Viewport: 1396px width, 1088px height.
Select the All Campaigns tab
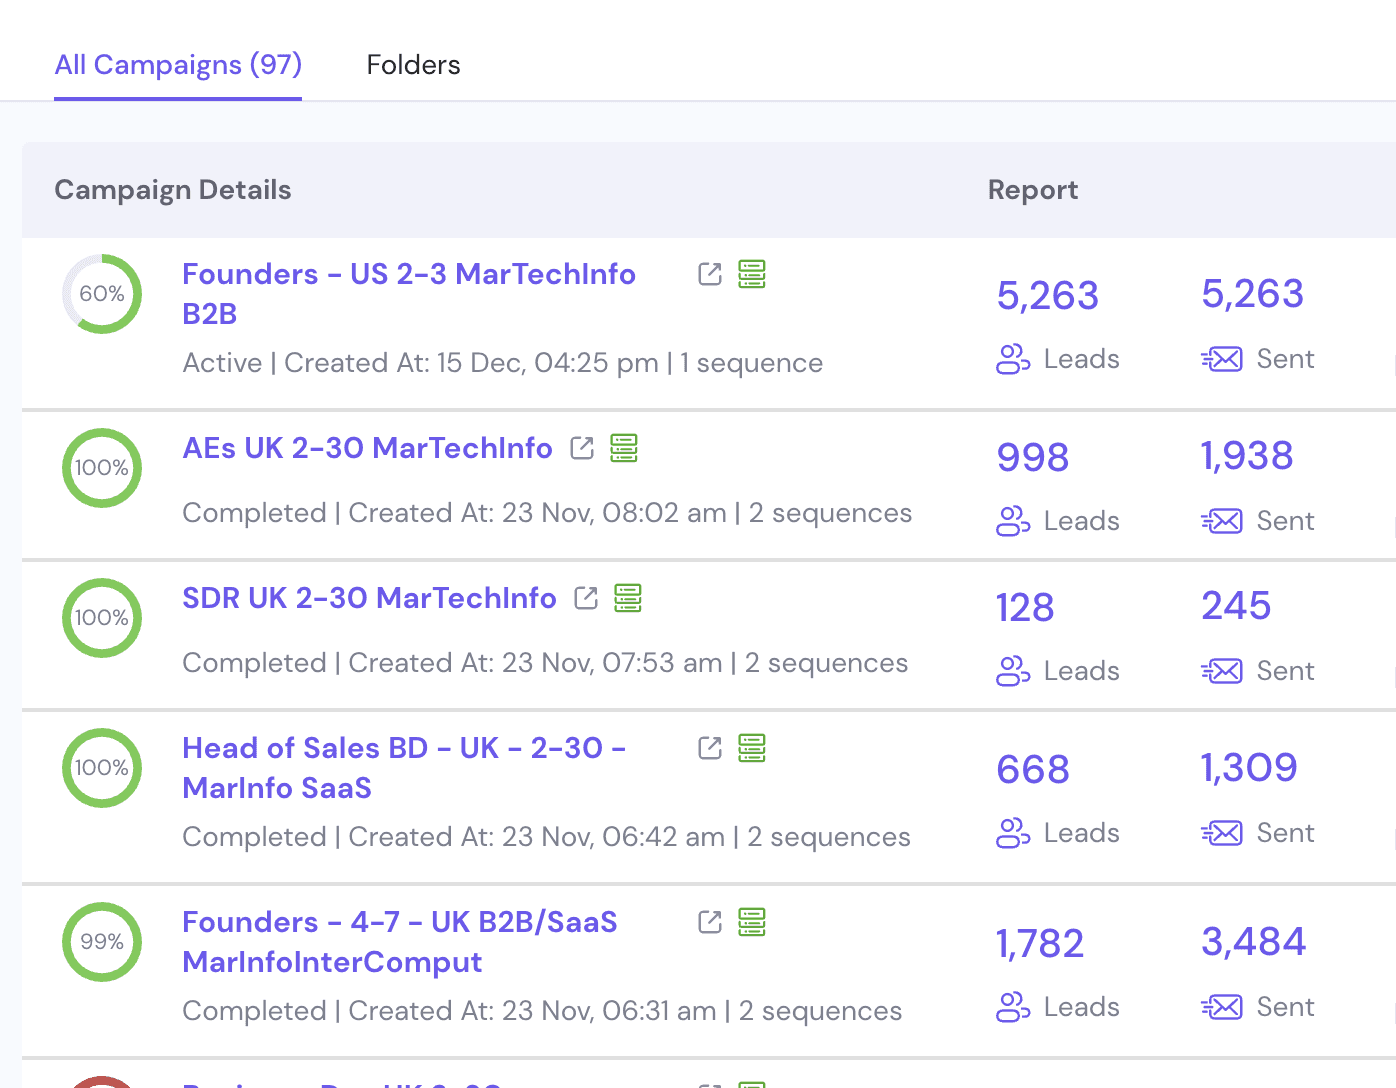pyautogui.click(x=177, y=64)
